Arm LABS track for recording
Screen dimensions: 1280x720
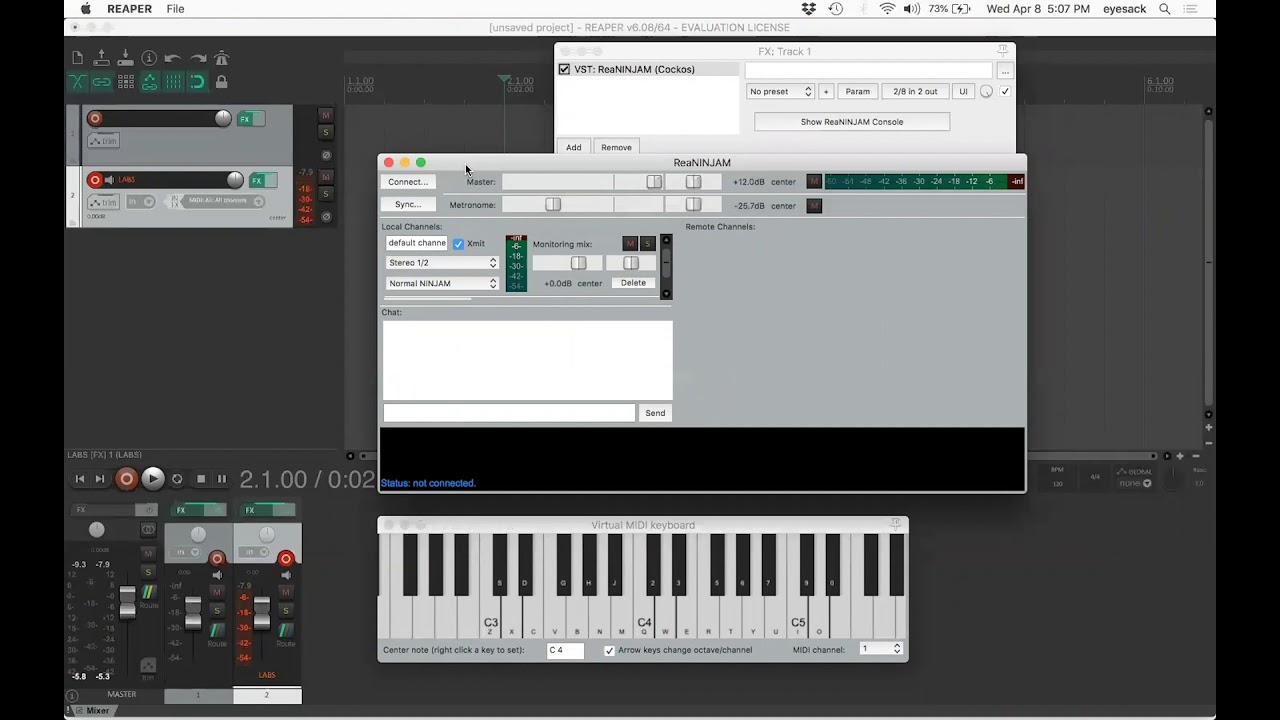coord(95,180)
